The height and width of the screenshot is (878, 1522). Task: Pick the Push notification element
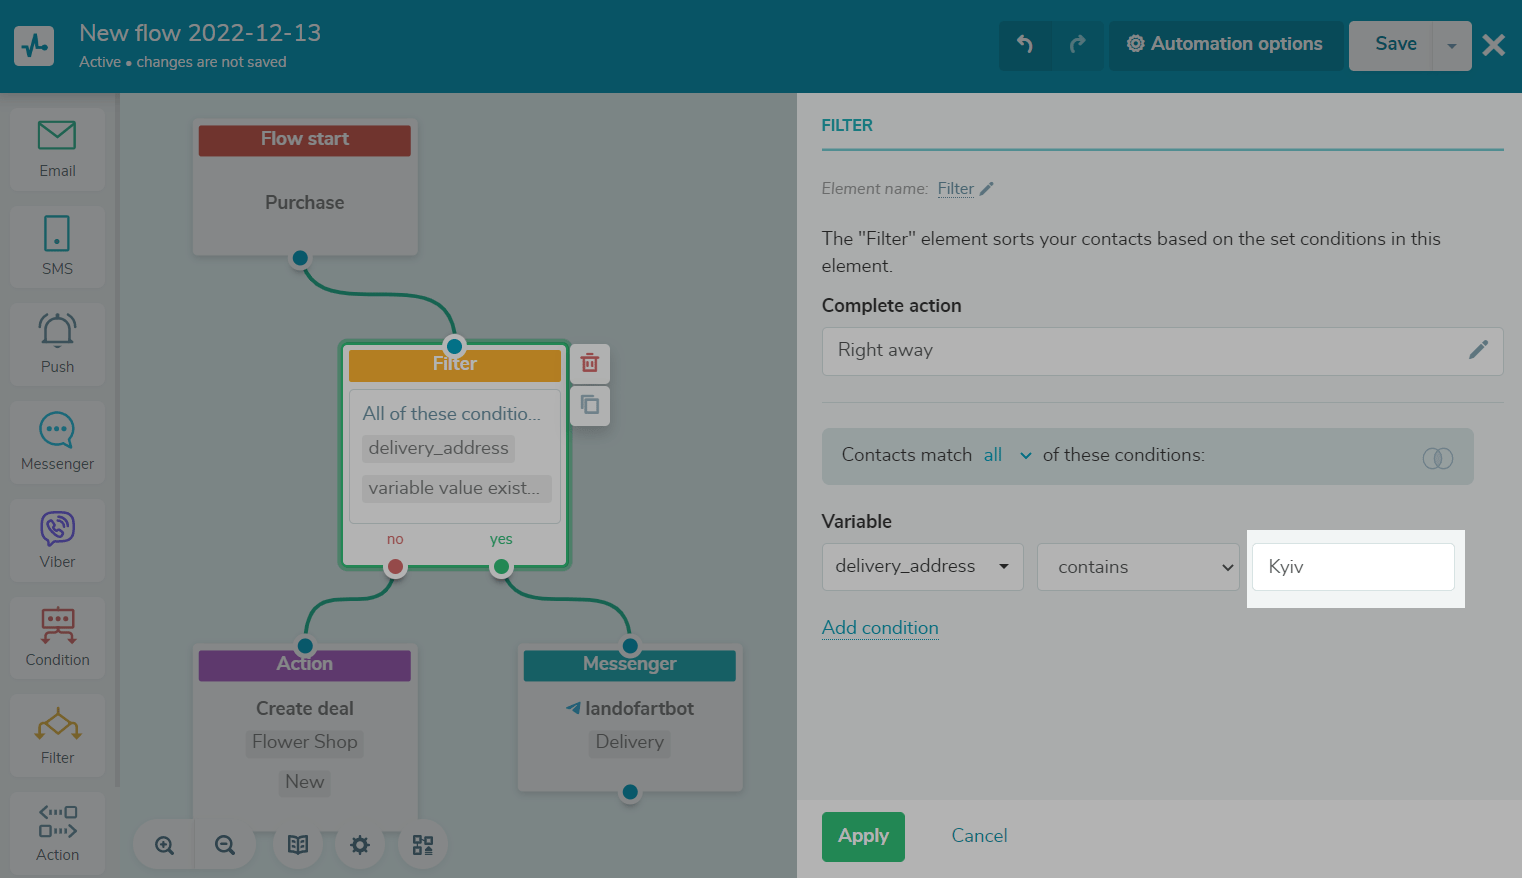pyautogui.click(x=57, y=343)
